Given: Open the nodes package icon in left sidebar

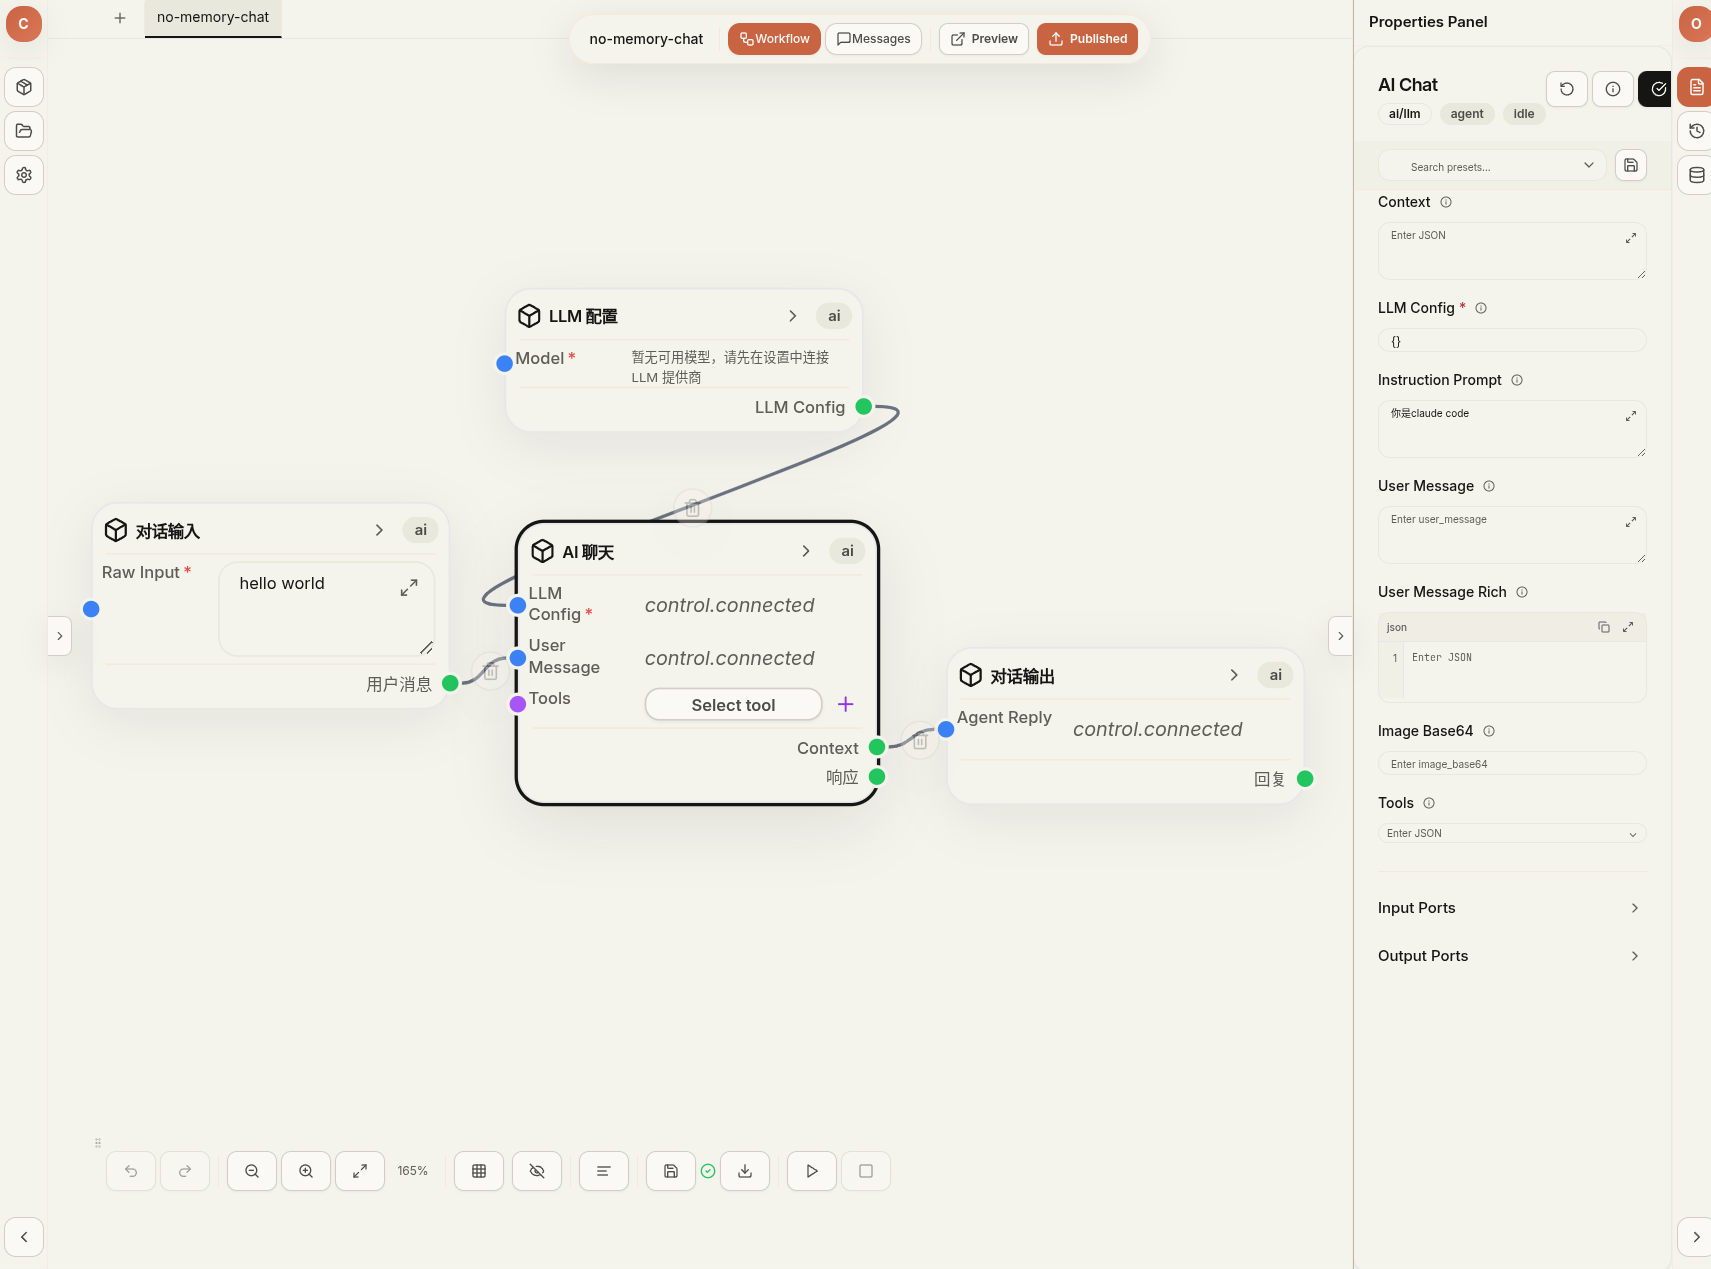Looking at the screenshot, I should click(24, 87).
